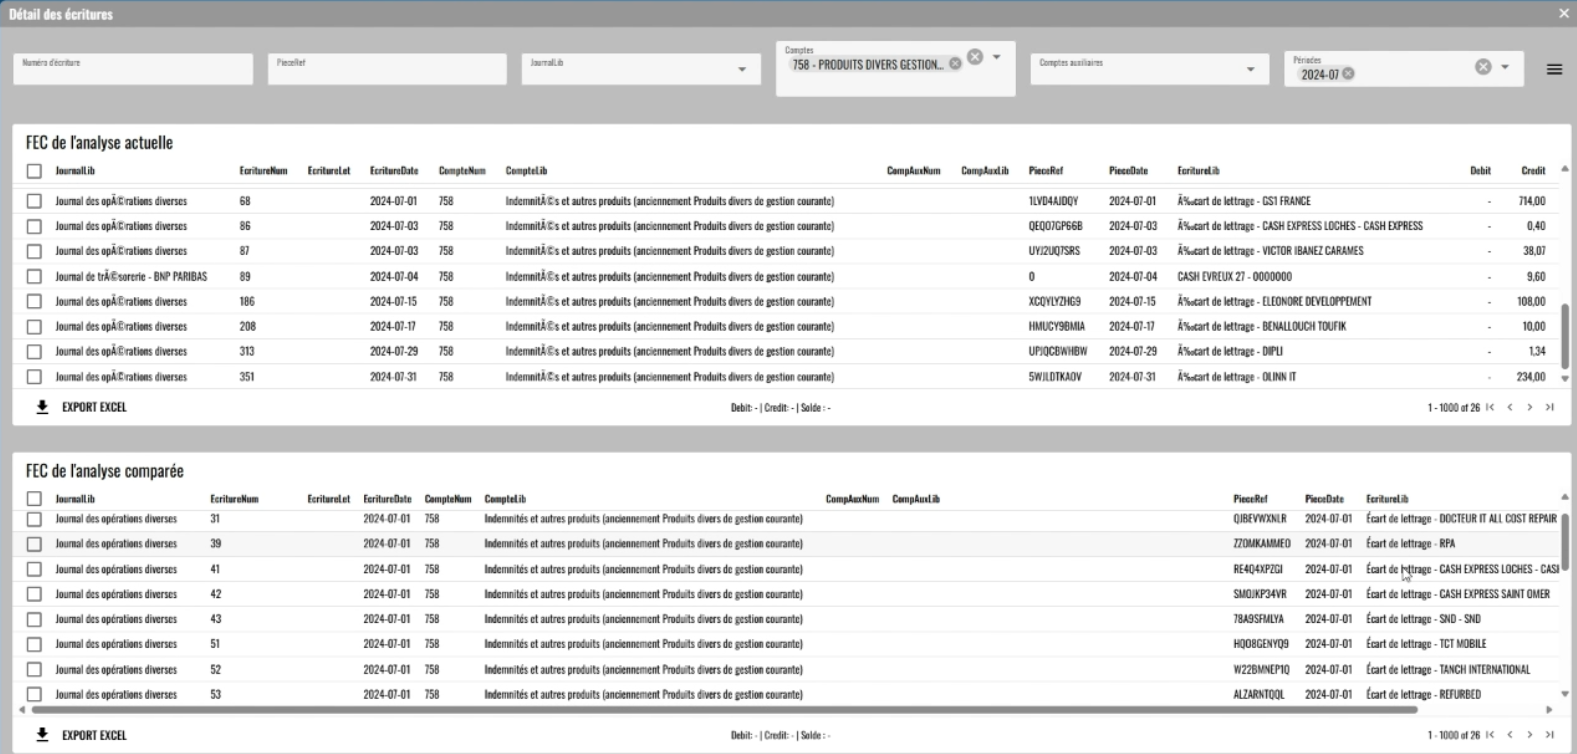Expand the Périodes dropdown arrow
1577x754 pixels.
coord(1505,67)
